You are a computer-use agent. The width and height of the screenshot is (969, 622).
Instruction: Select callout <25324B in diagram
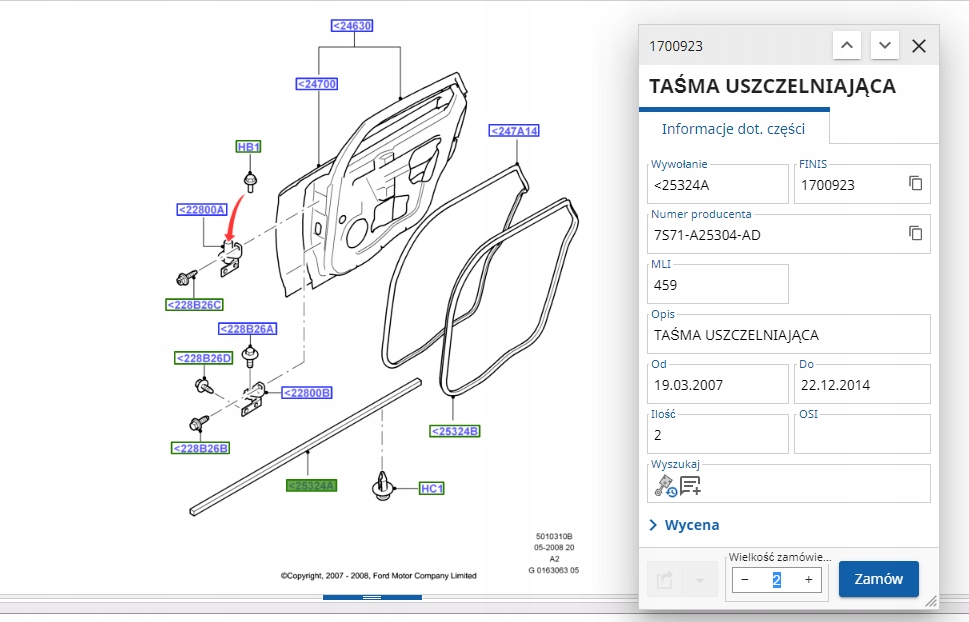click(x=455, y=431)
